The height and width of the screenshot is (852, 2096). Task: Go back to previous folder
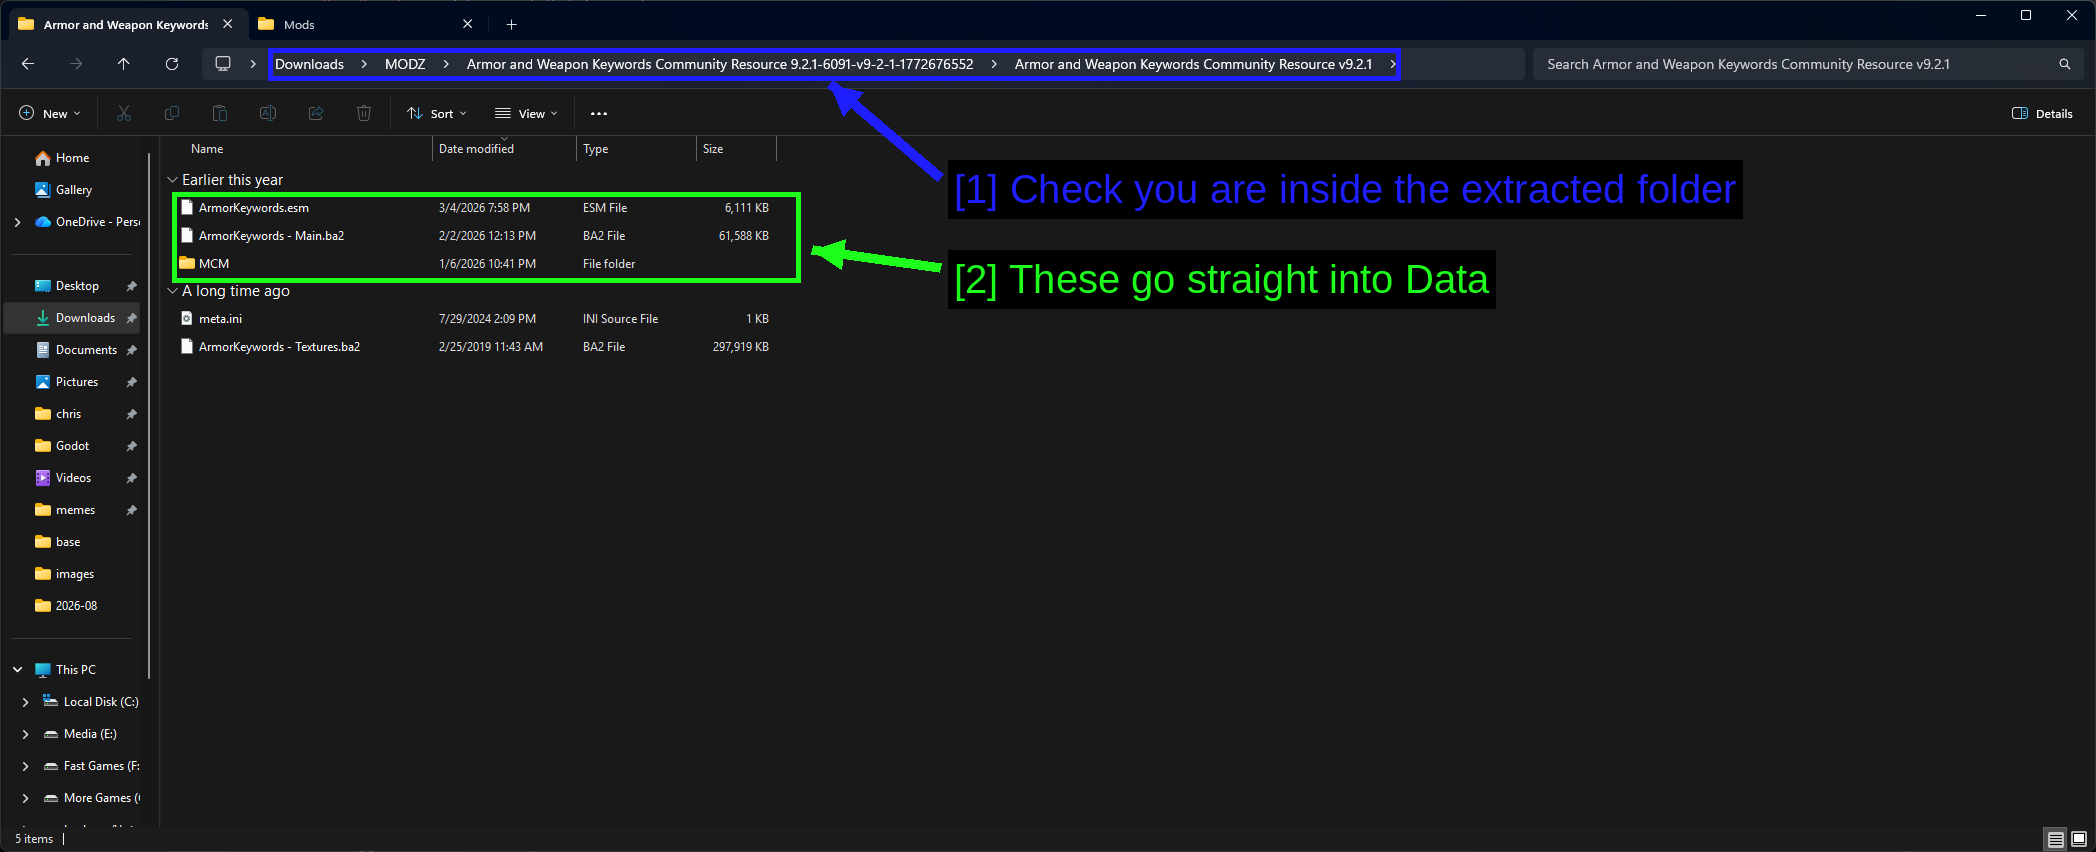tap(28, 64)
